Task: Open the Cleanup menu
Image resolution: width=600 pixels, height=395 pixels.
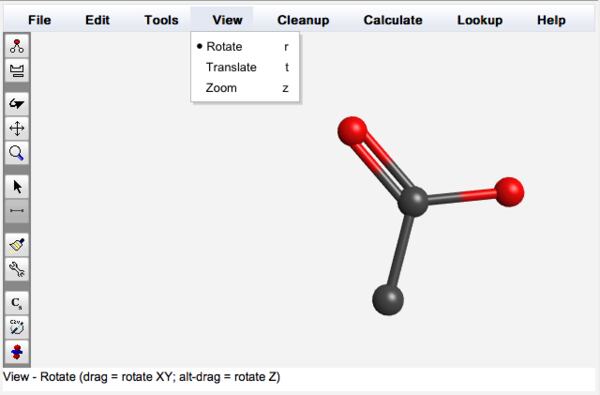Action: 303,20
